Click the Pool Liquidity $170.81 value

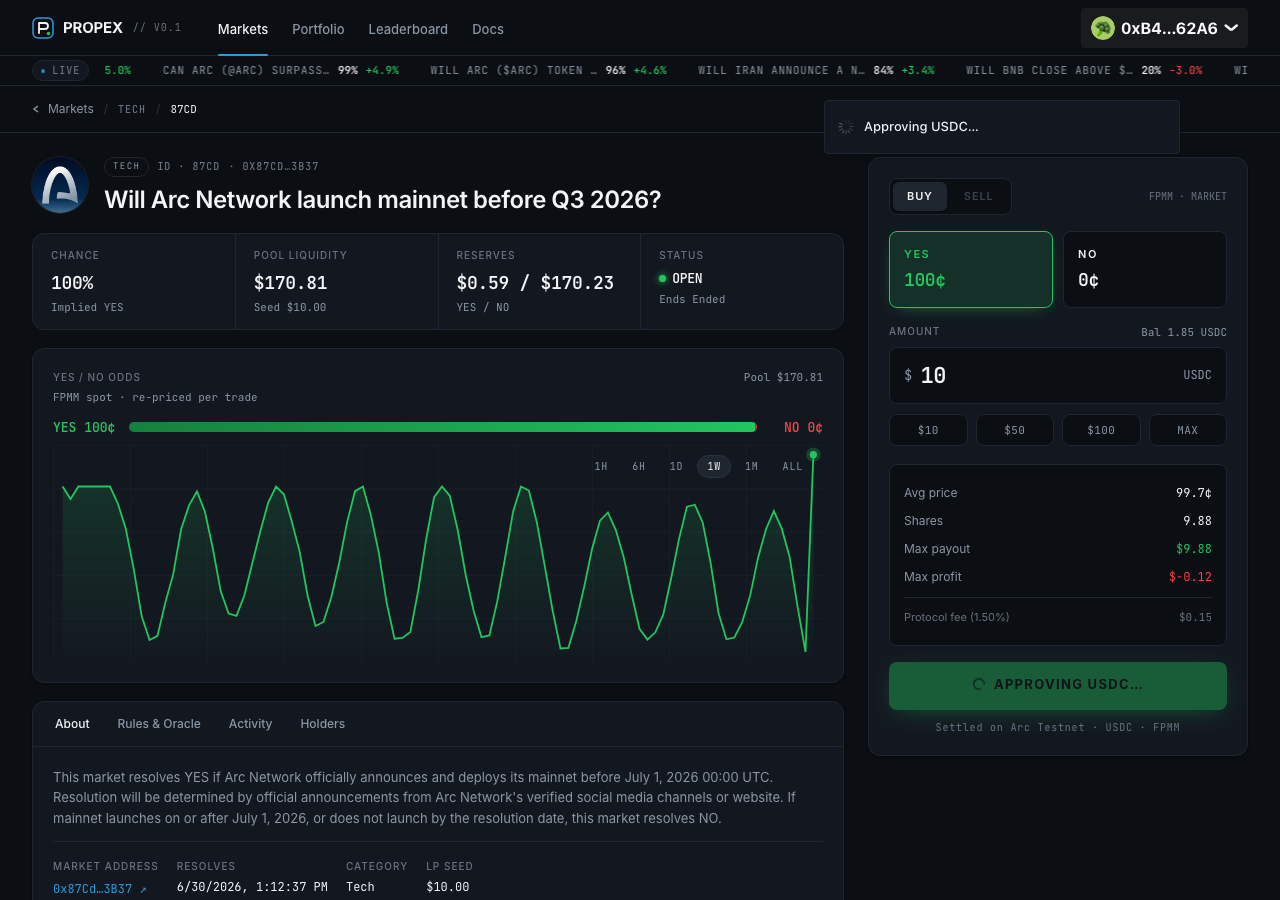tap(291, 283)
